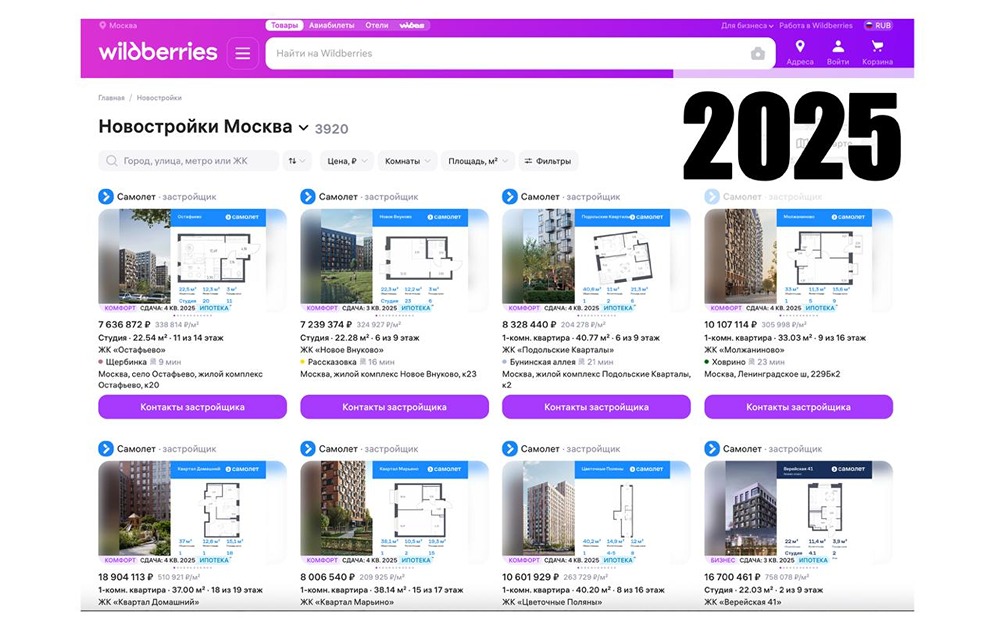Select the Товары tab
The image size is (1000, 618).
coord(284,26)
